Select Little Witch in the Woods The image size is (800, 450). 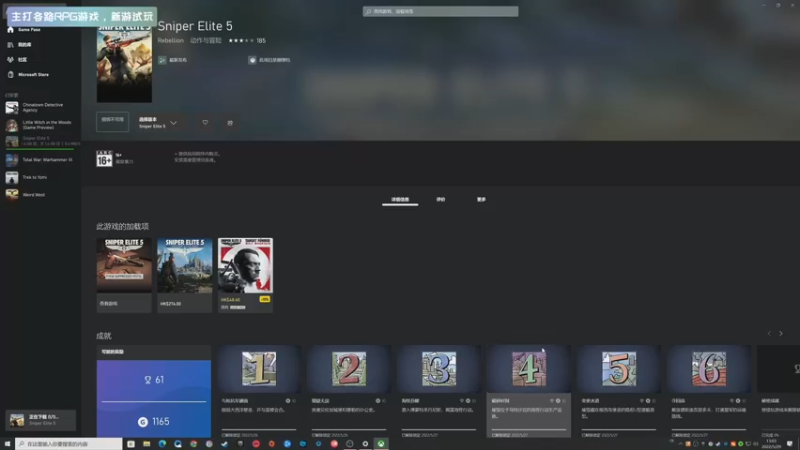click(x=41, y=125)
